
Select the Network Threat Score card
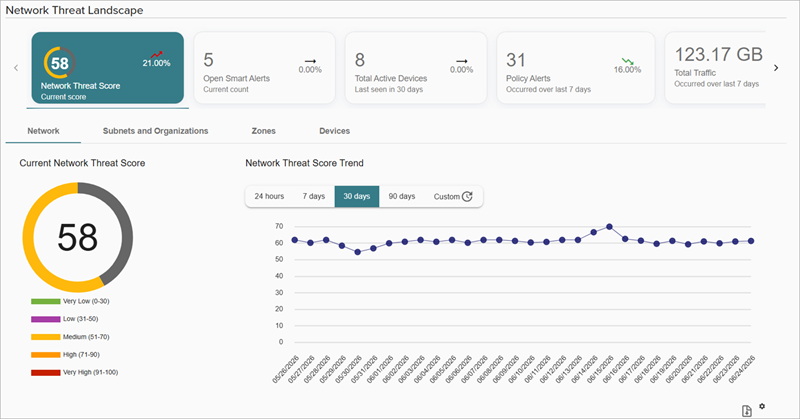(x=108, y=68)
